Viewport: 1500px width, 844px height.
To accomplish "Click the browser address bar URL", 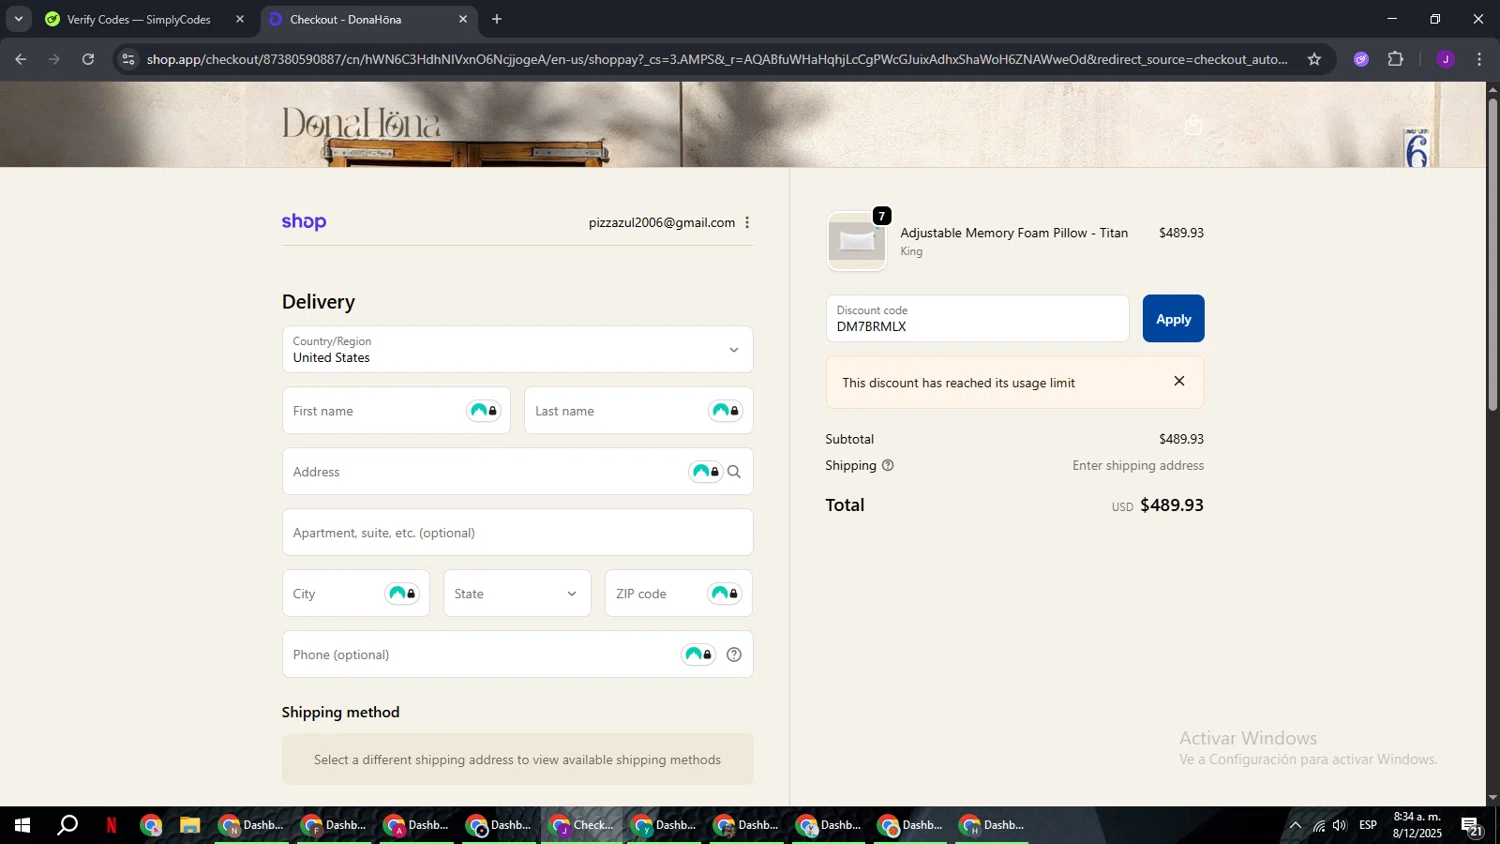I will point(716,59).
